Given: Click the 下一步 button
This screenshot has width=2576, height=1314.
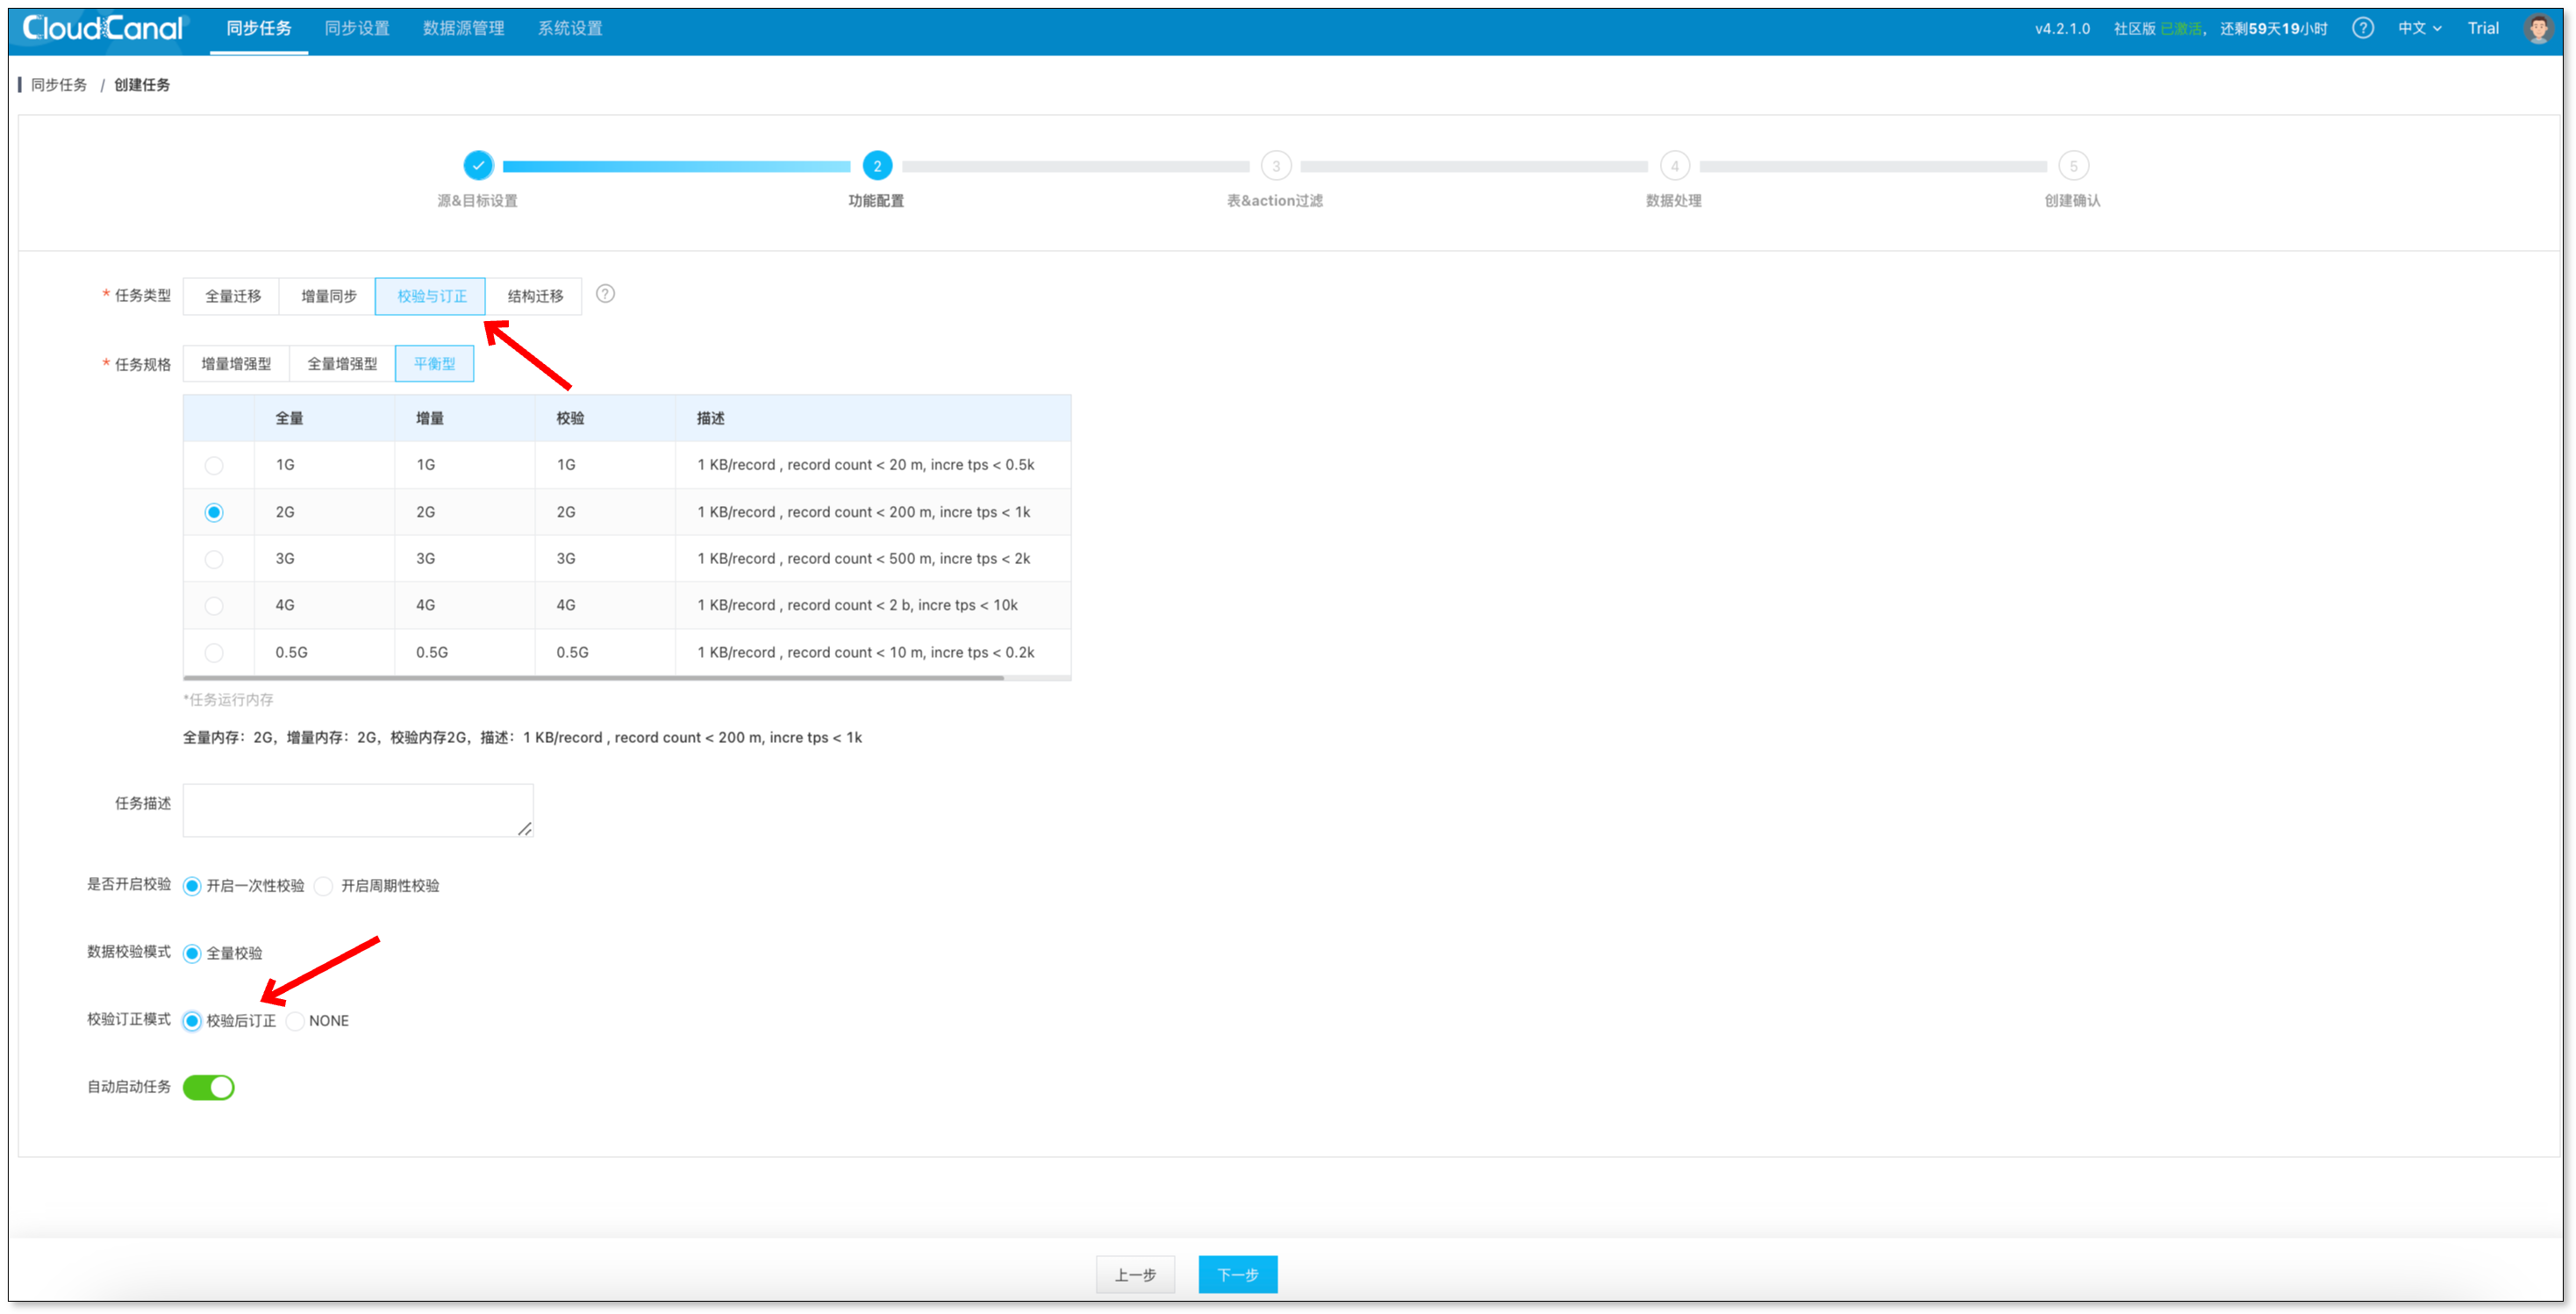Looking at the screenshot, I should (x=1237, y=1274).
